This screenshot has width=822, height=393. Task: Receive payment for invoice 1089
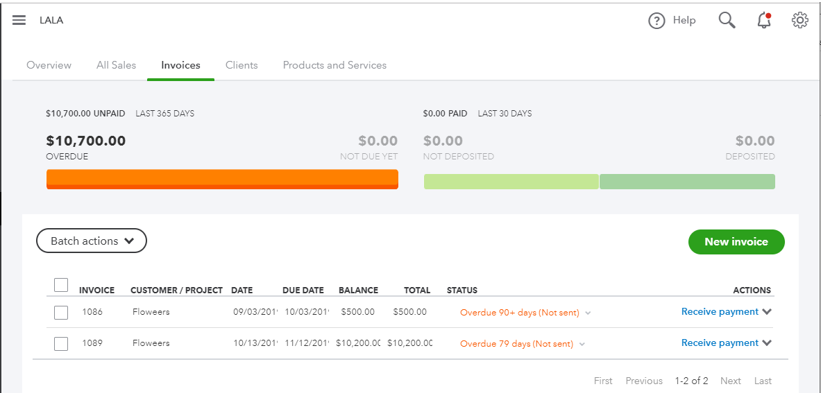720,343
